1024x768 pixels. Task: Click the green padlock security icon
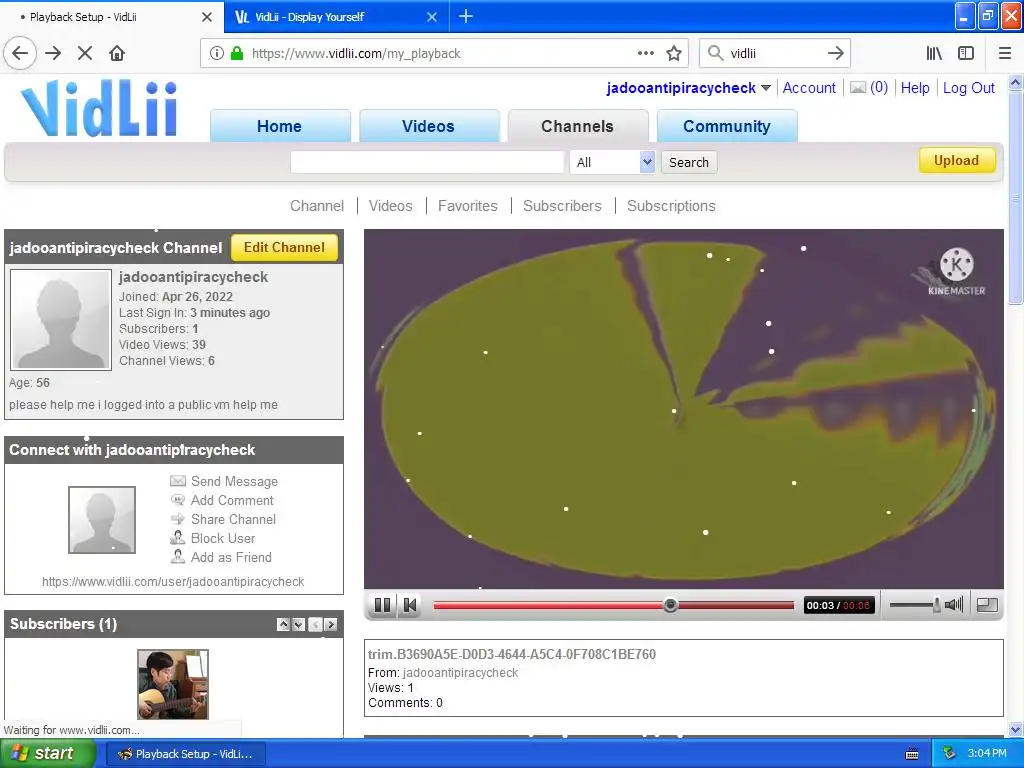click(237, 54)
